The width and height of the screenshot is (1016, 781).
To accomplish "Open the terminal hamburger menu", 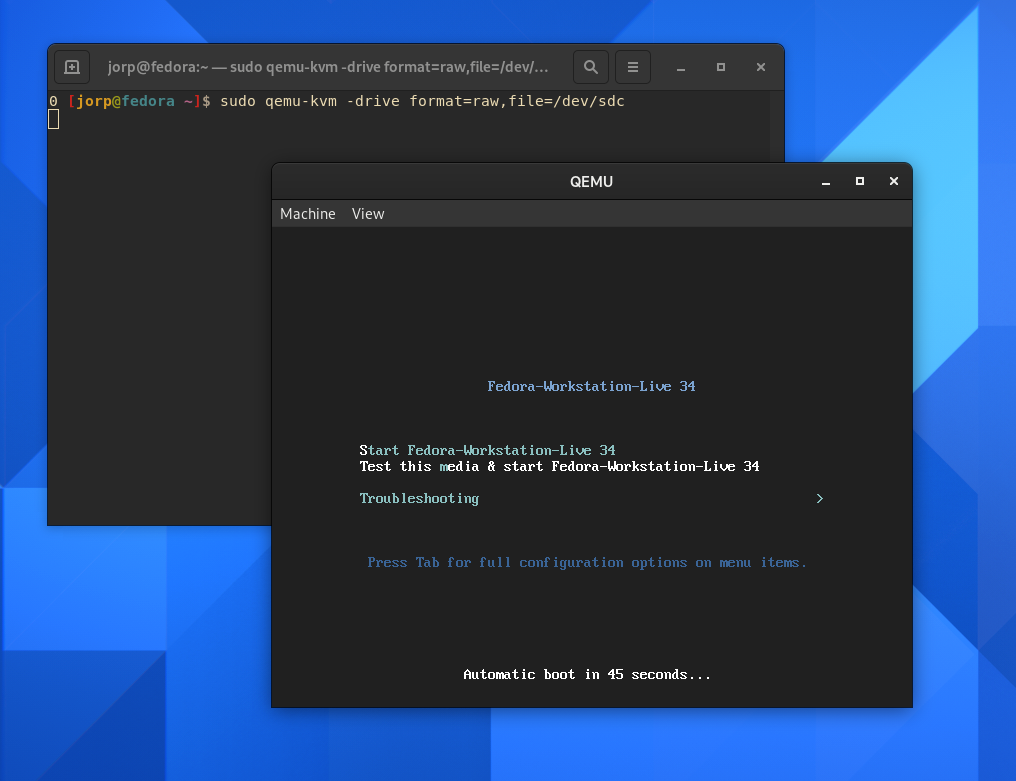I will (x=632, y=67).
